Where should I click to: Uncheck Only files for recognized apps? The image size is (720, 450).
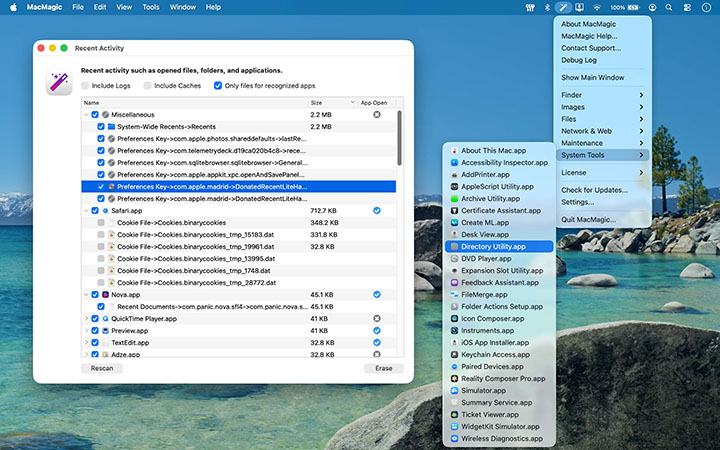218,86
